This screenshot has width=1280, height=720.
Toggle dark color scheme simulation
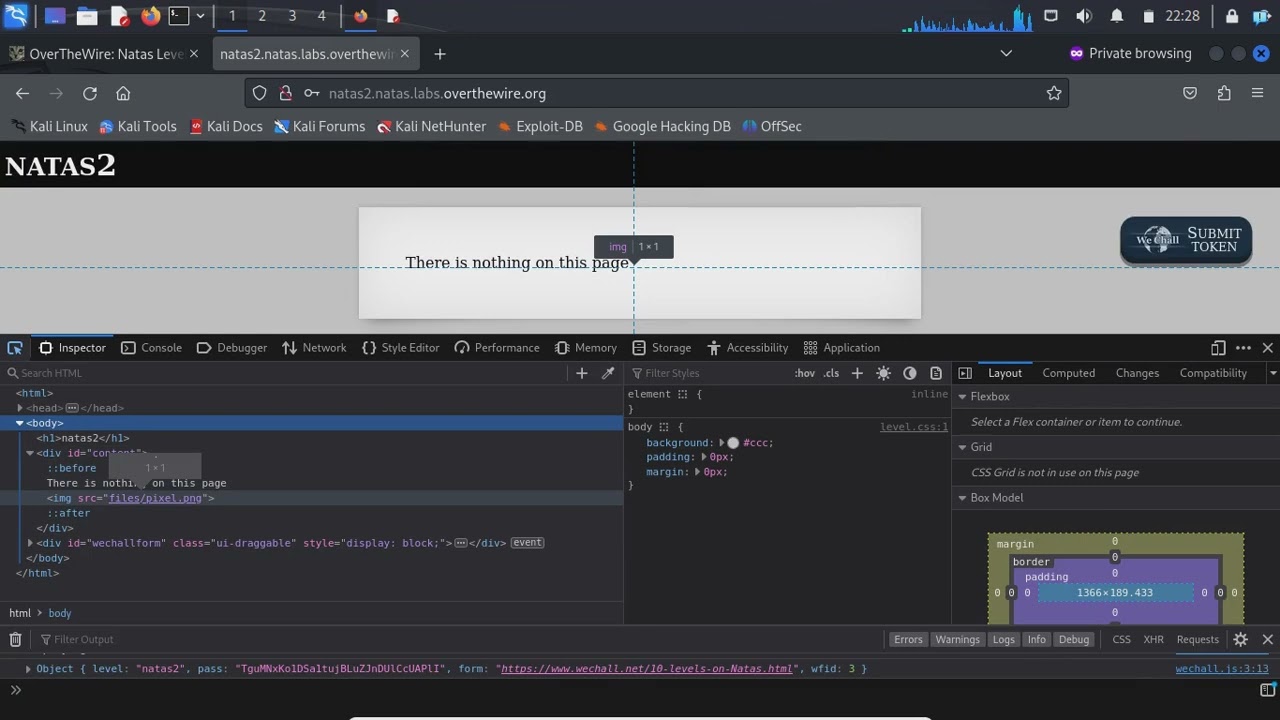[909, 373]
